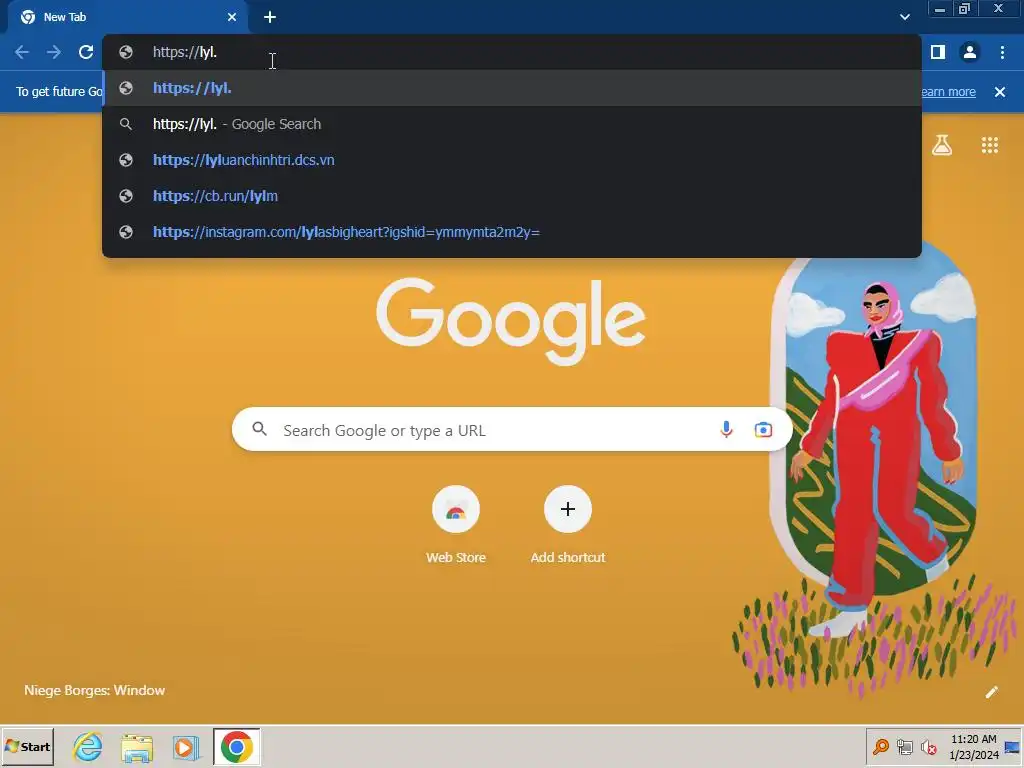1024x768 pixels.
Task: Launch Windows Media Player from the taskbar
Action: [186, 747]
